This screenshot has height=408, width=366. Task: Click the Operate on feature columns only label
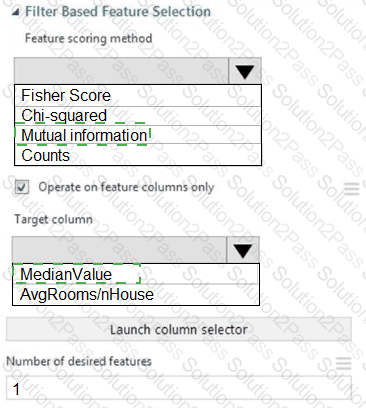[x=126, y=187]
